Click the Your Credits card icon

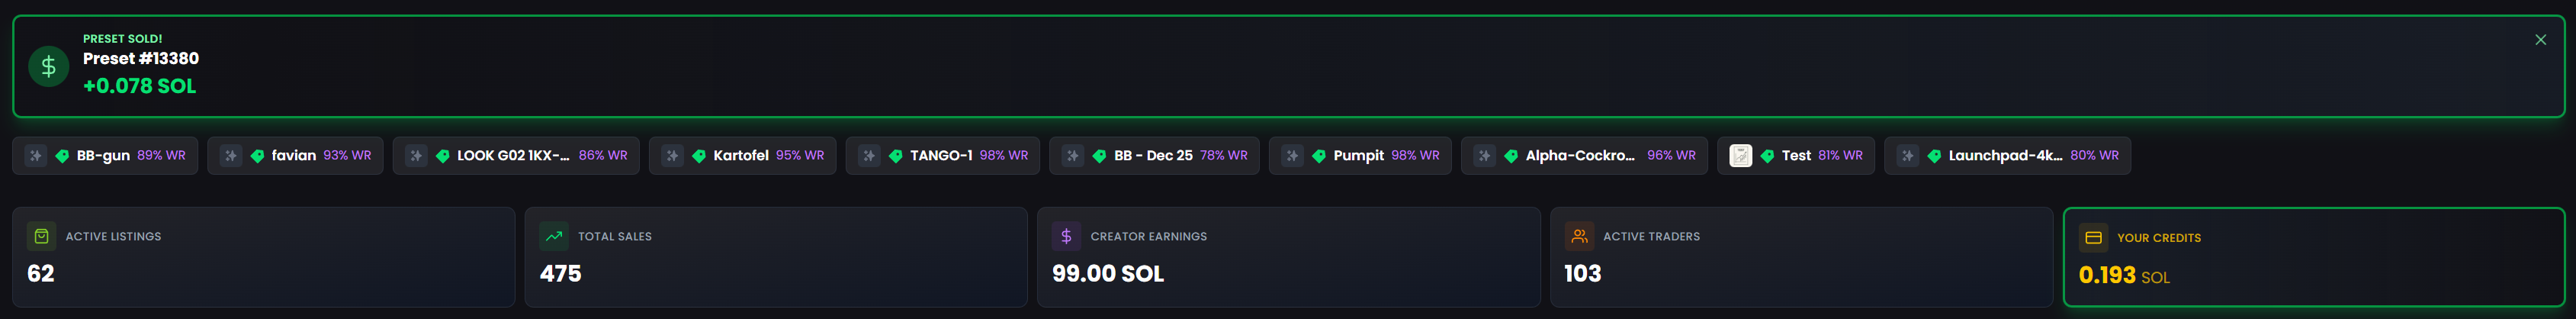pos(2093,238)
